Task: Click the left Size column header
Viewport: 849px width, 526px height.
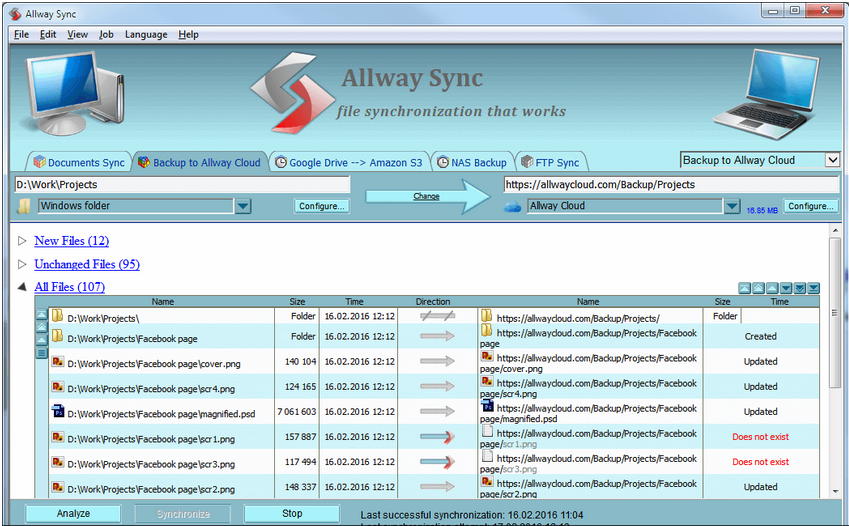Action: [297, 302]
